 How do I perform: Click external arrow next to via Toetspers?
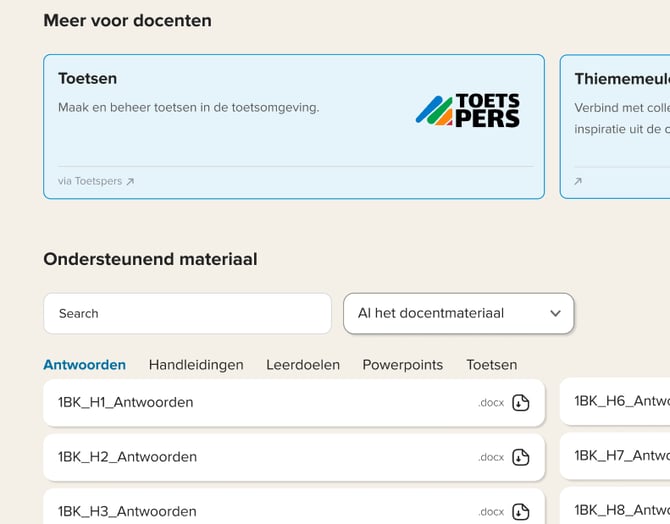[130, 182]
